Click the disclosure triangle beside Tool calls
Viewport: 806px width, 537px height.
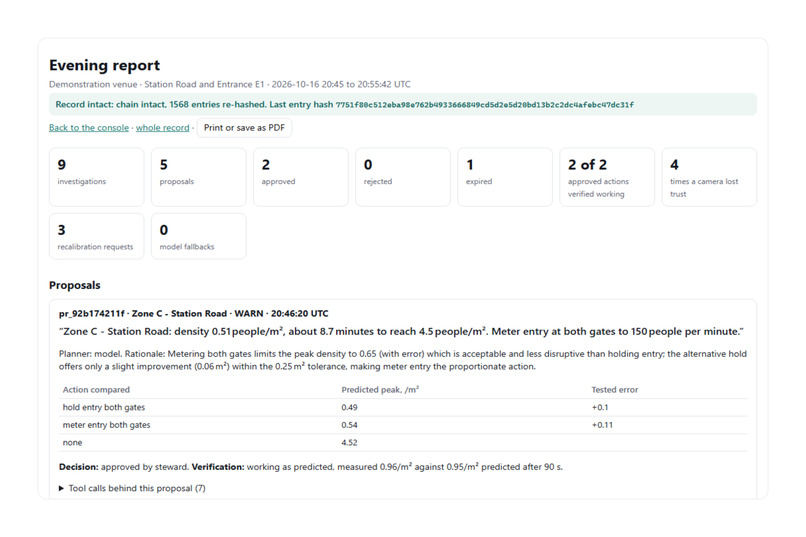pyautogui.click(x=61, y=488)
